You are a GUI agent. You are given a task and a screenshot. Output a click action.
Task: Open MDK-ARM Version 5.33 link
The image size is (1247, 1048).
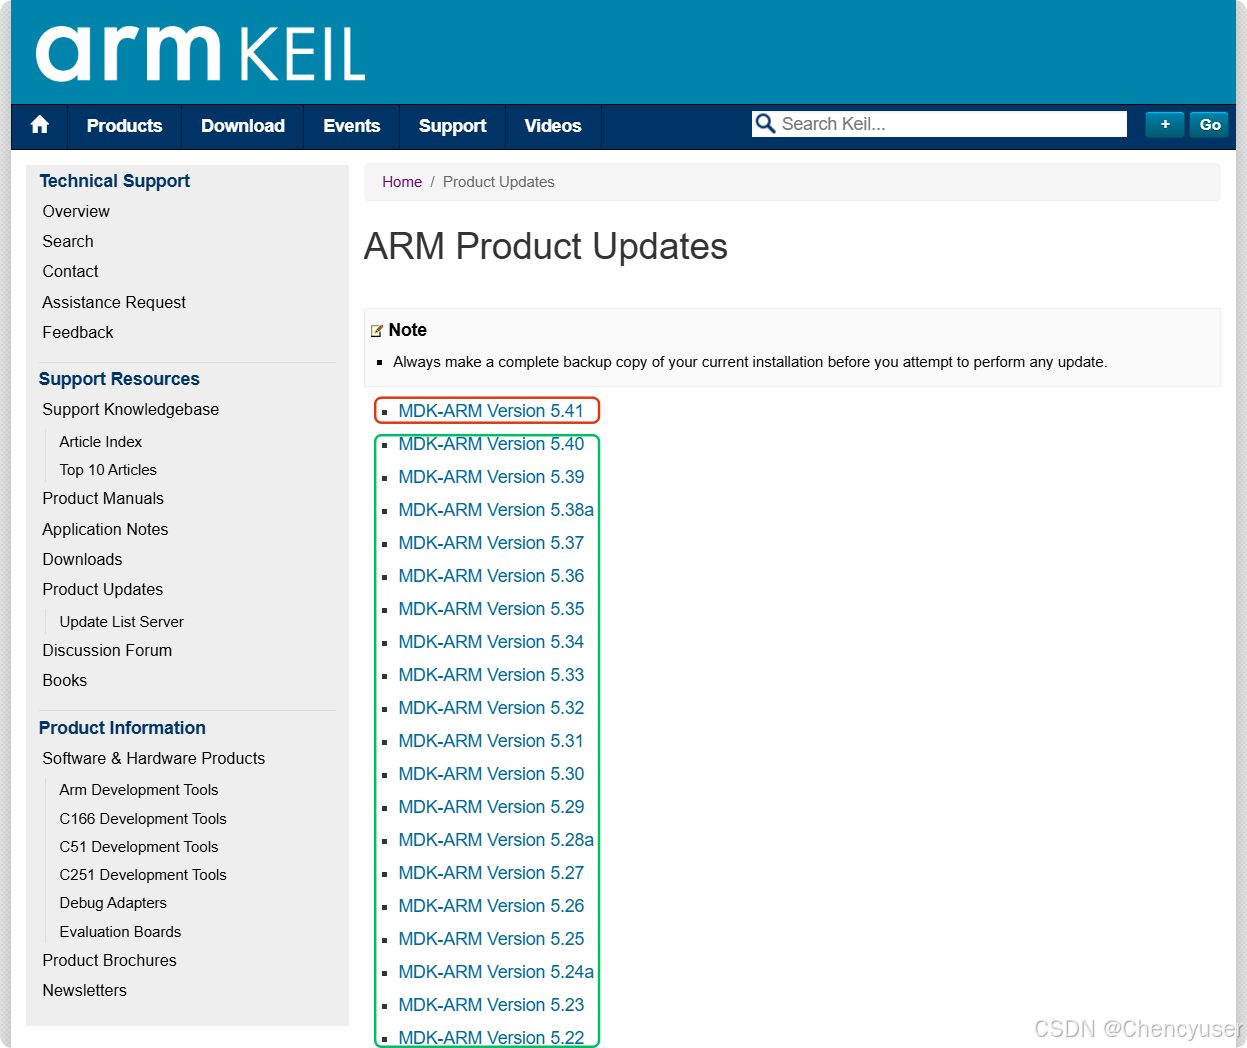491,675
